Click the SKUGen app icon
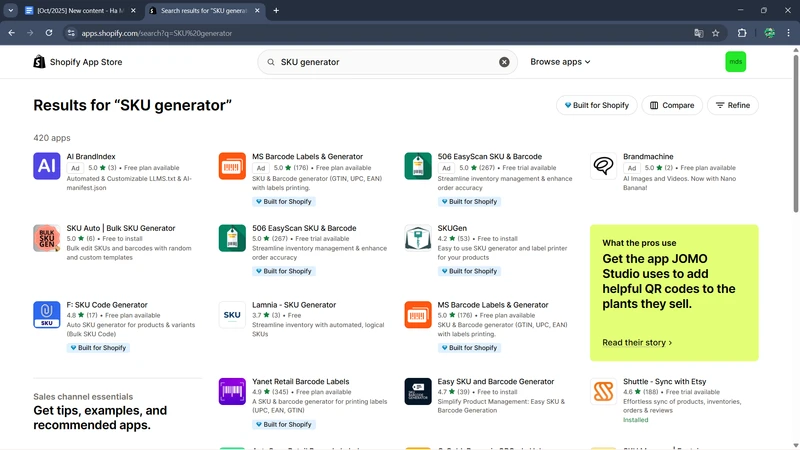This screenshot has width=800, height=450. [418, 238]
